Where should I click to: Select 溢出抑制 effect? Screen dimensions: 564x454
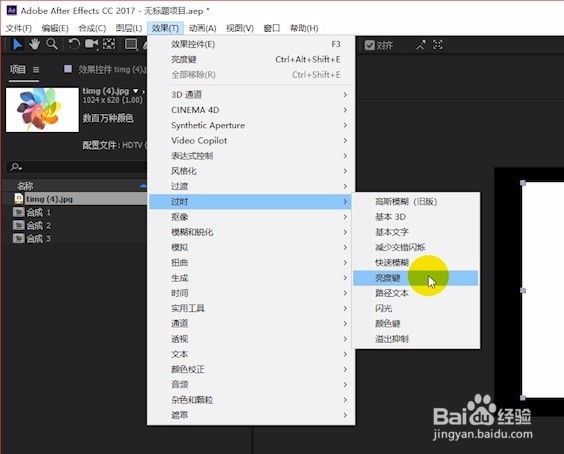pos(416,339)
